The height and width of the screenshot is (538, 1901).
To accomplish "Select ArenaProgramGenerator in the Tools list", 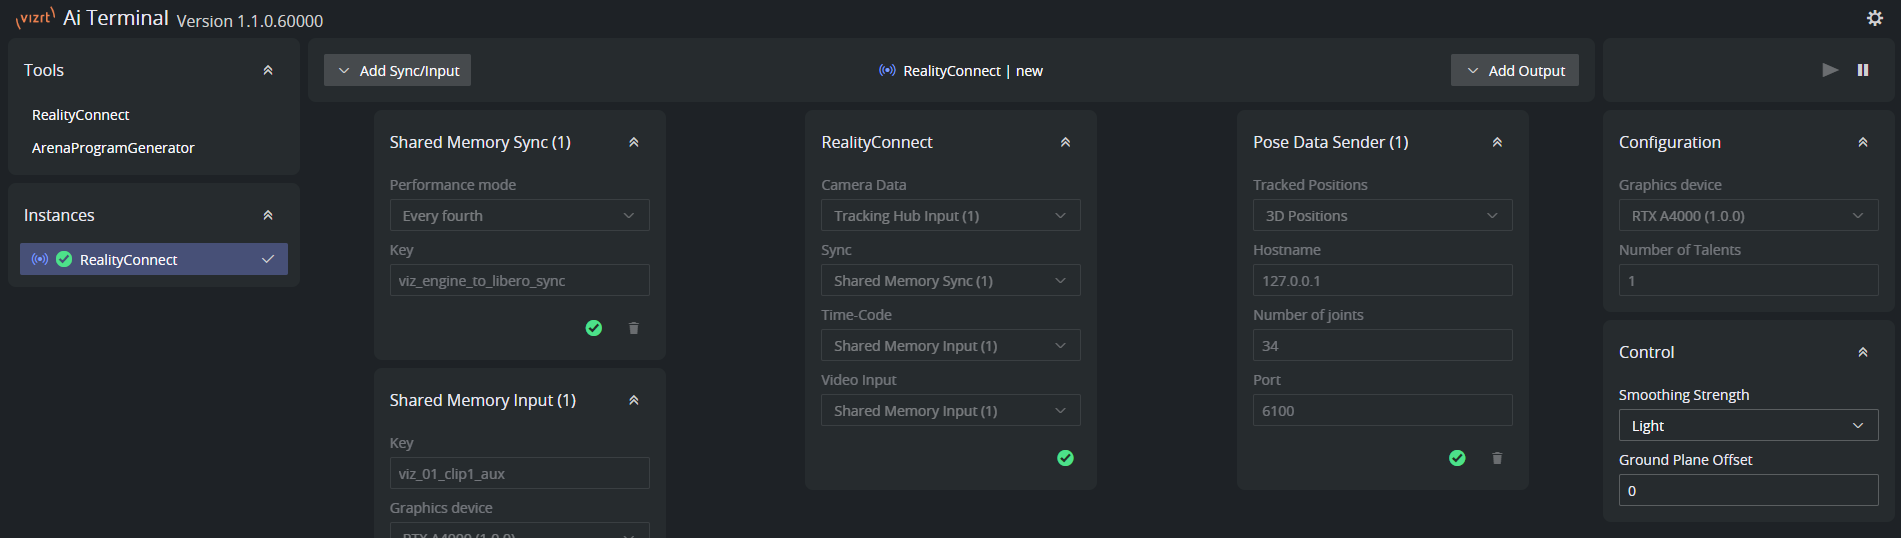I will 113,148.
